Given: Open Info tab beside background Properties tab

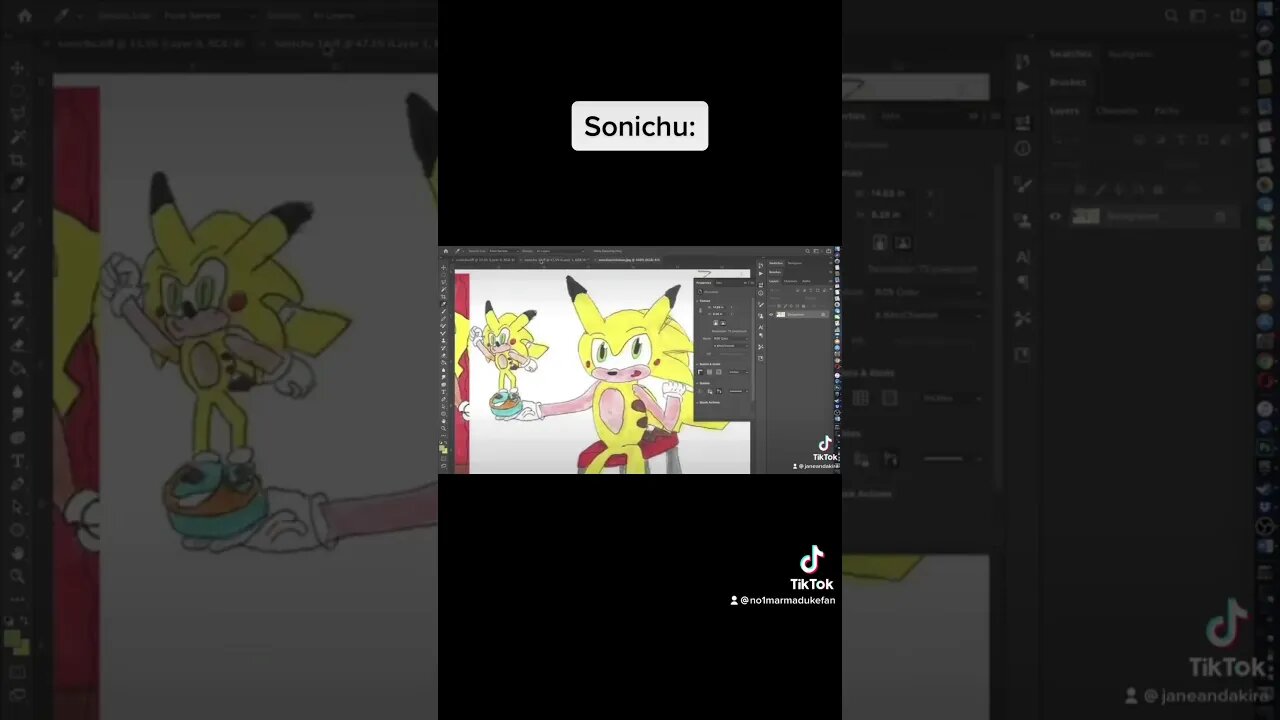Looking at the screenshot, I should pyautogui.click(x=890, y=116).
